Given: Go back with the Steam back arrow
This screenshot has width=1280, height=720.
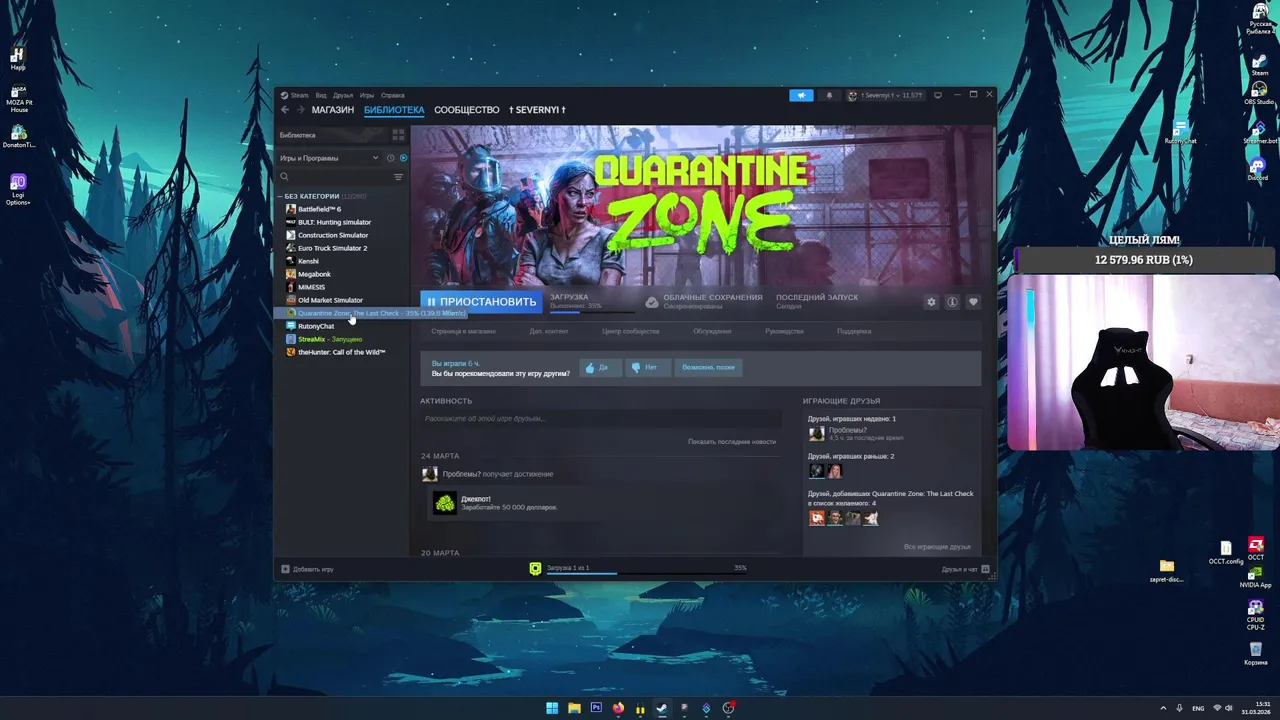Looking at the screenshot, I should [x=285, y=110].
